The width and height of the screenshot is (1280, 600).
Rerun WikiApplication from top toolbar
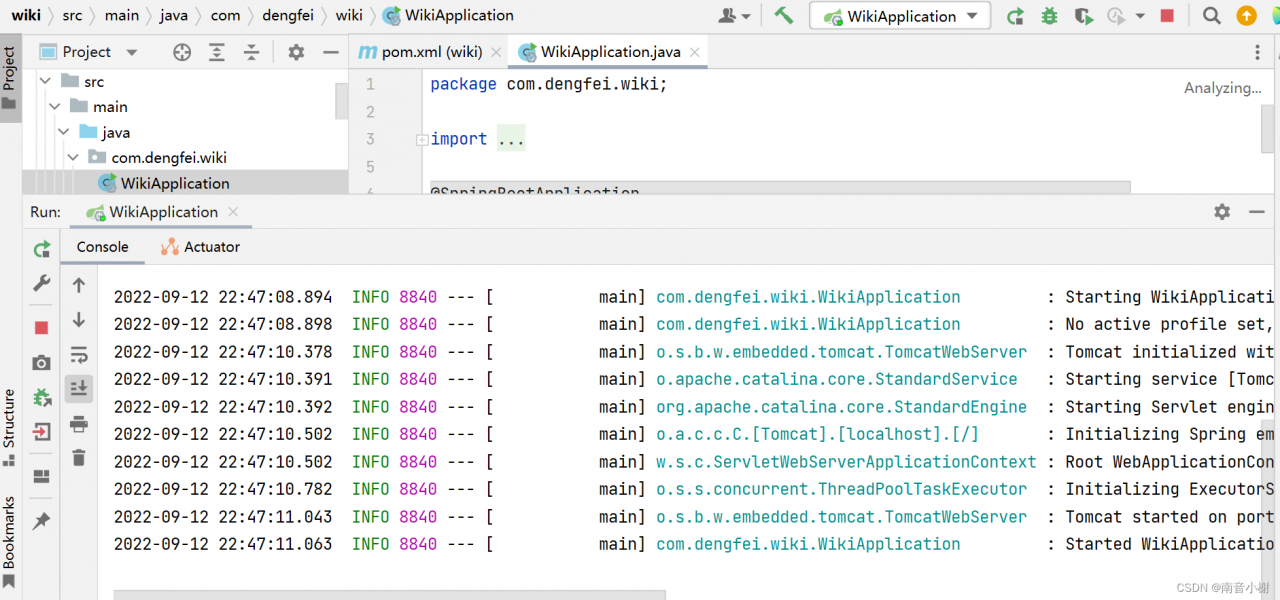[1015, 16]
